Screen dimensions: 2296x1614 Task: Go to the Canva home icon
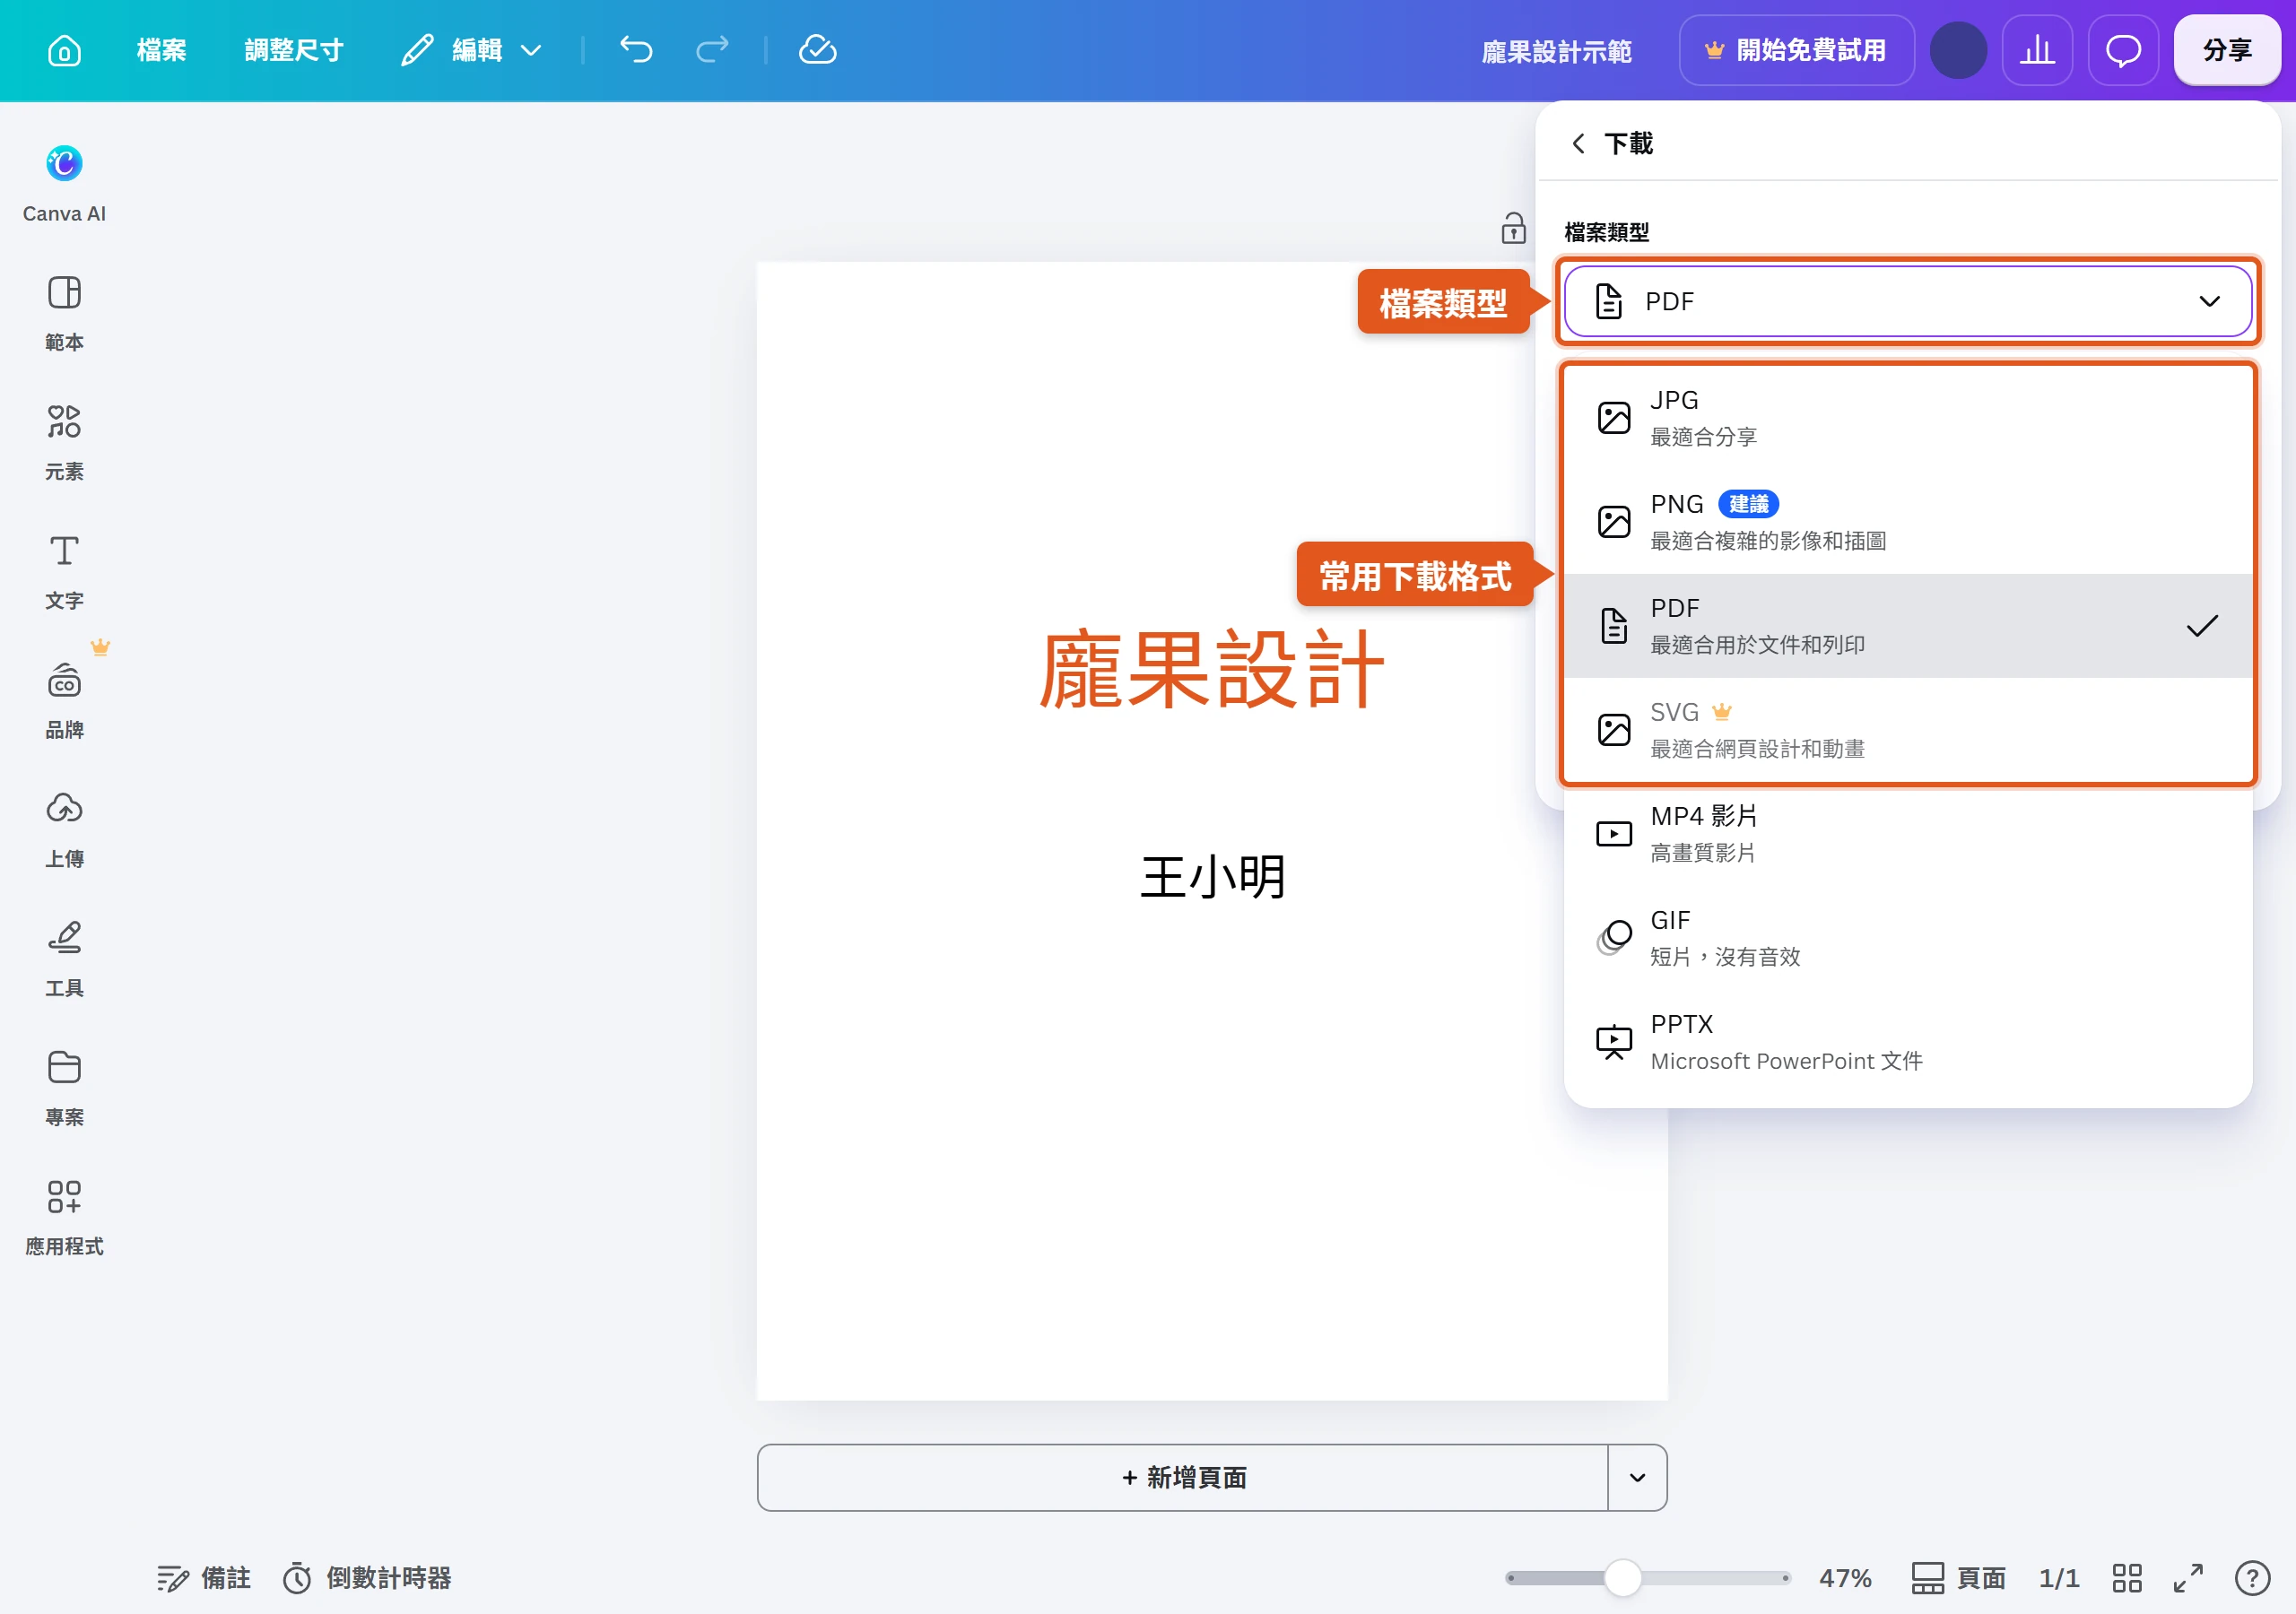[x=64, y=50]
